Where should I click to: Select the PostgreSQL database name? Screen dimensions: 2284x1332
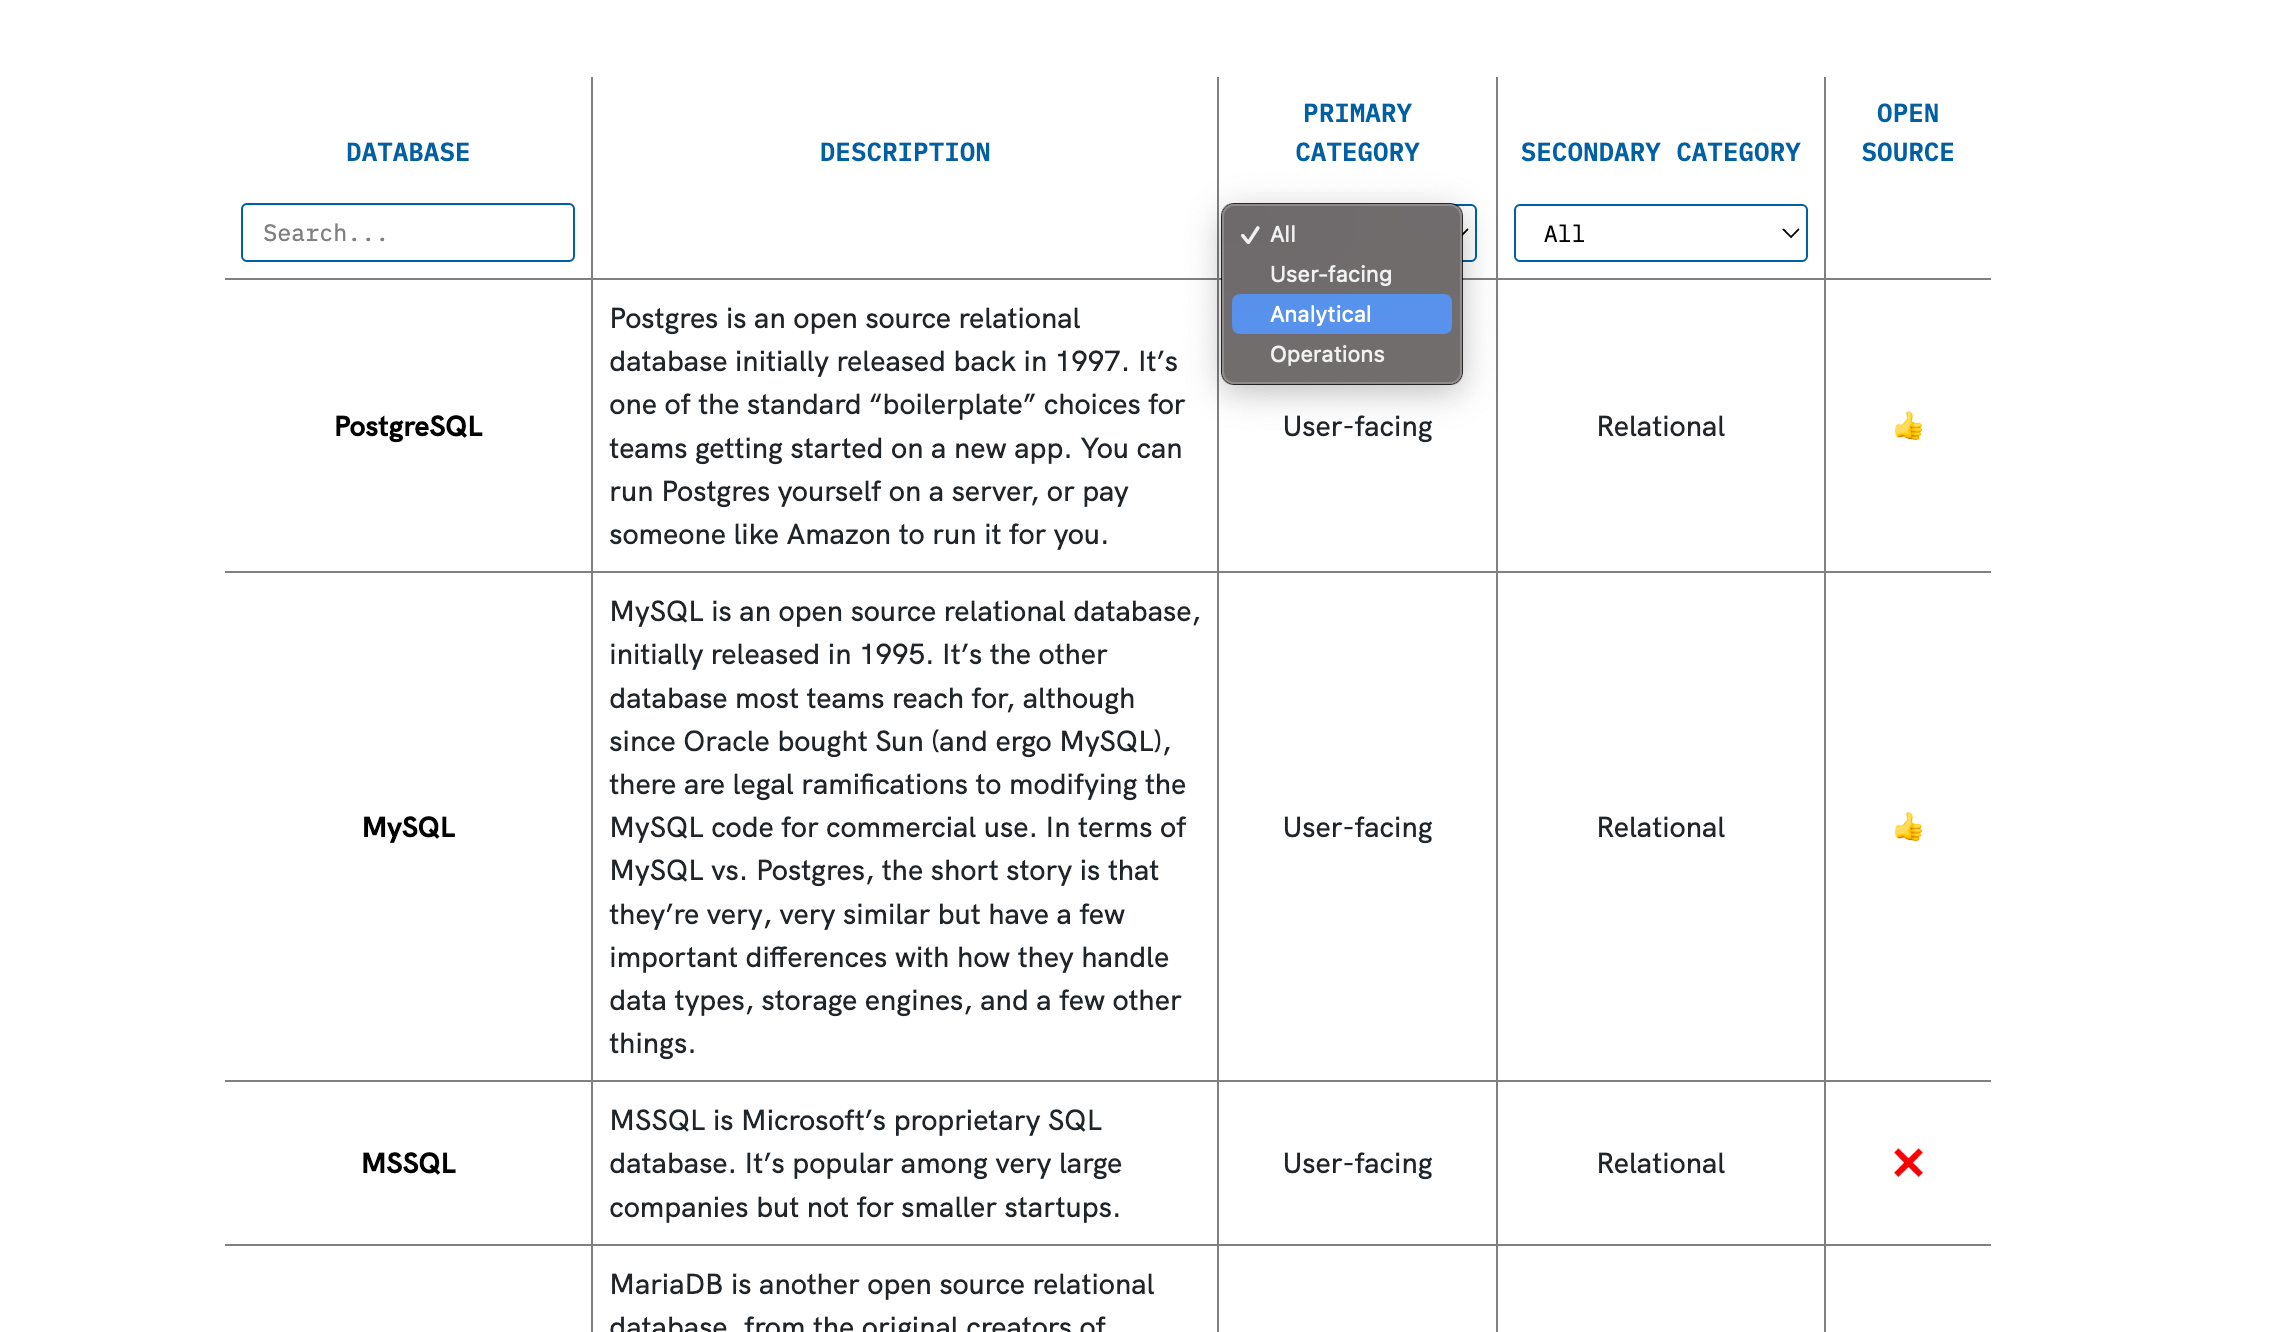click(407, 426)
